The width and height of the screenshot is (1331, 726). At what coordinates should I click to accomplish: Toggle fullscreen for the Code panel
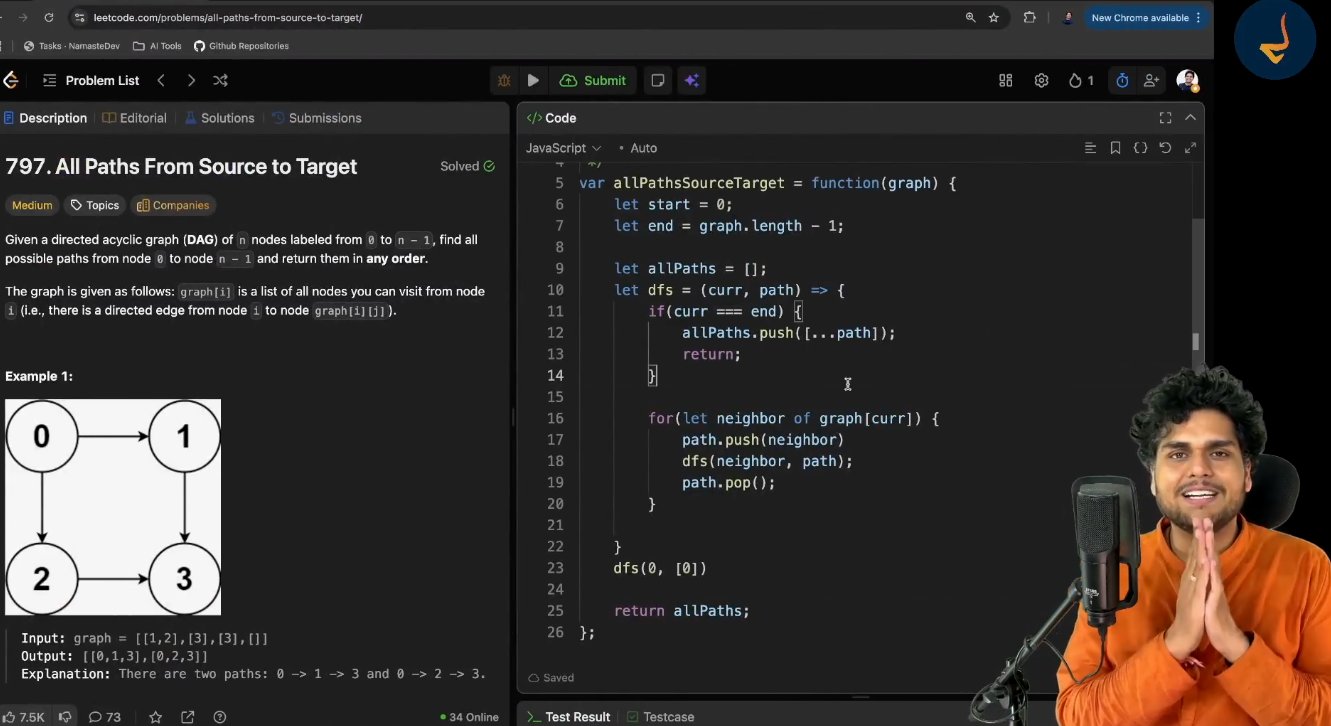click(x=1165, y=118)
